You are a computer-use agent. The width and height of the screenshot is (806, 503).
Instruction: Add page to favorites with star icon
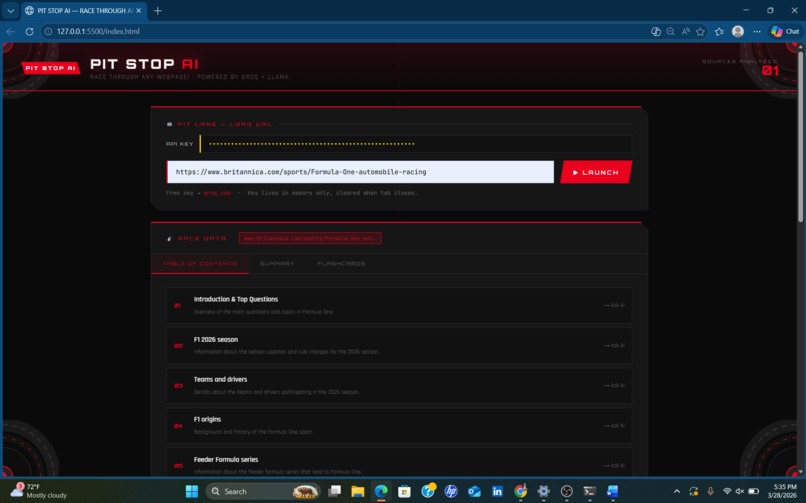coord(700,31)
